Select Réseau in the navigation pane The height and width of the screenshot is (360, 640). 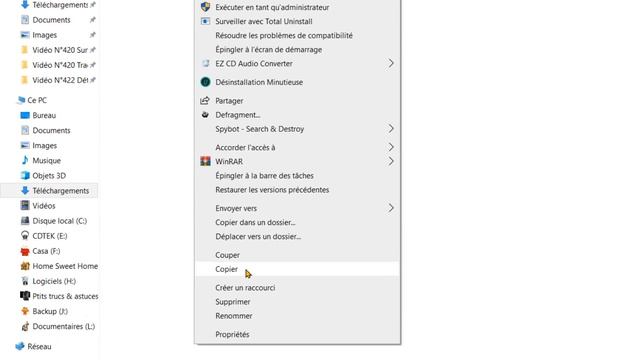pyautogui.click(x=34, y=347)
